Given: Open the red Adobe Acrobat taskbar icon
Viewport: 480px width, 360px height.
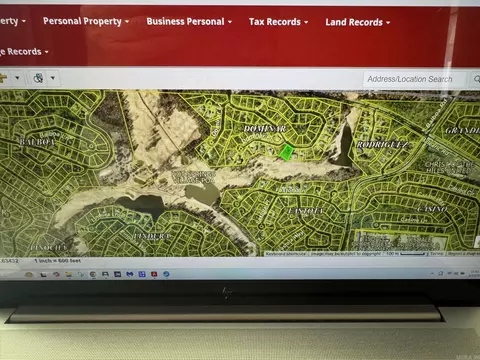Looking at the screenshot, I should (154, 274).
